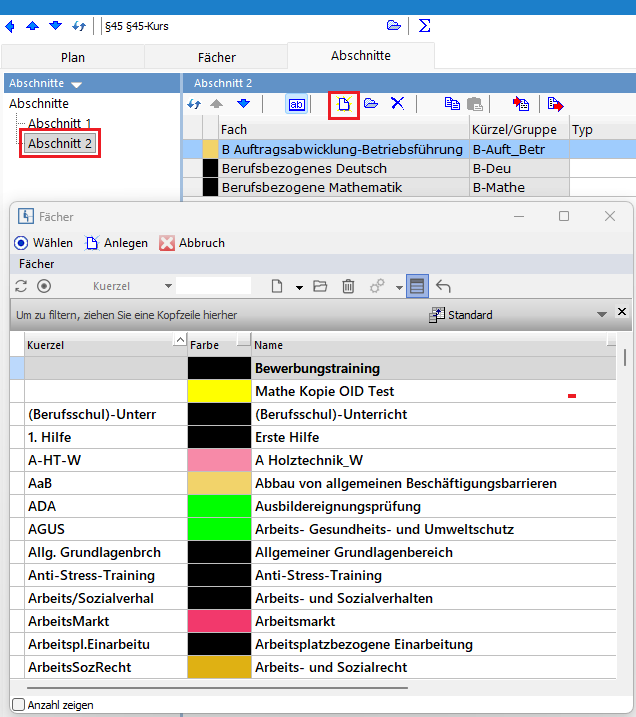This screenshot has width=636, height=717.
Task: Select Abschnitt 1 in the tree
Action: (59, 124)
